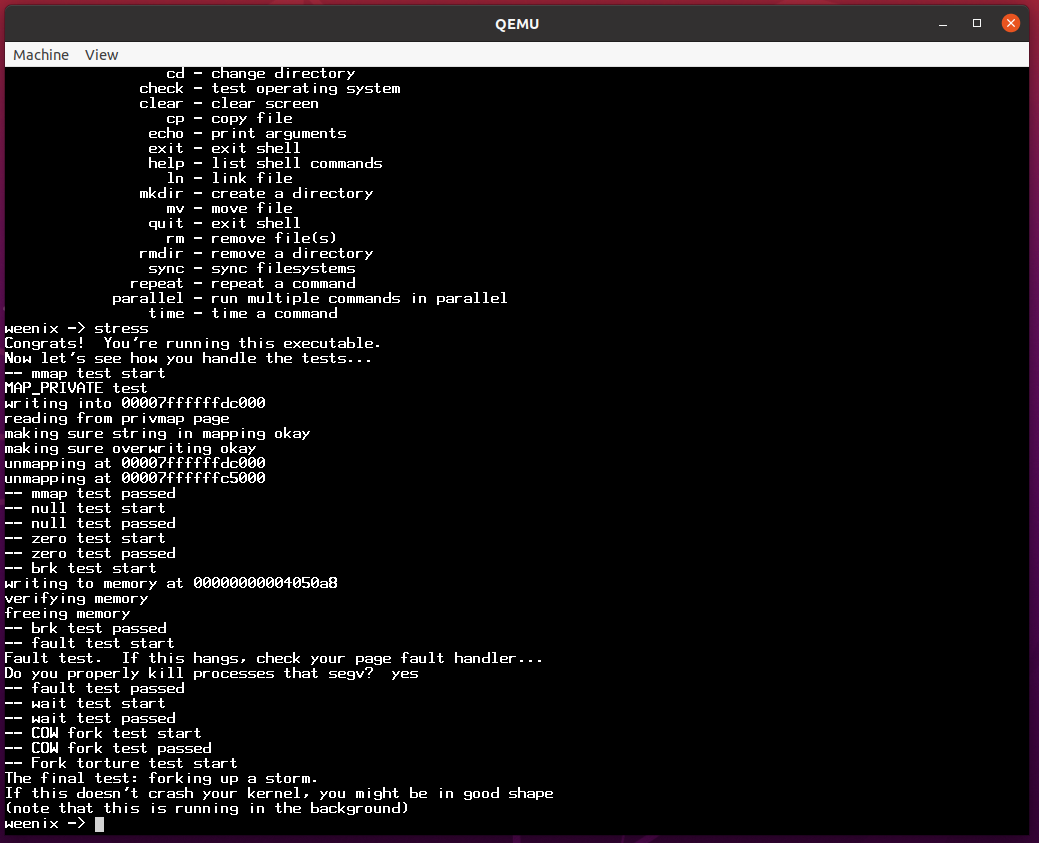This screenshot has width=1039, height=843.
Task: Maximize the QEMU window
Action: [977, 23]
